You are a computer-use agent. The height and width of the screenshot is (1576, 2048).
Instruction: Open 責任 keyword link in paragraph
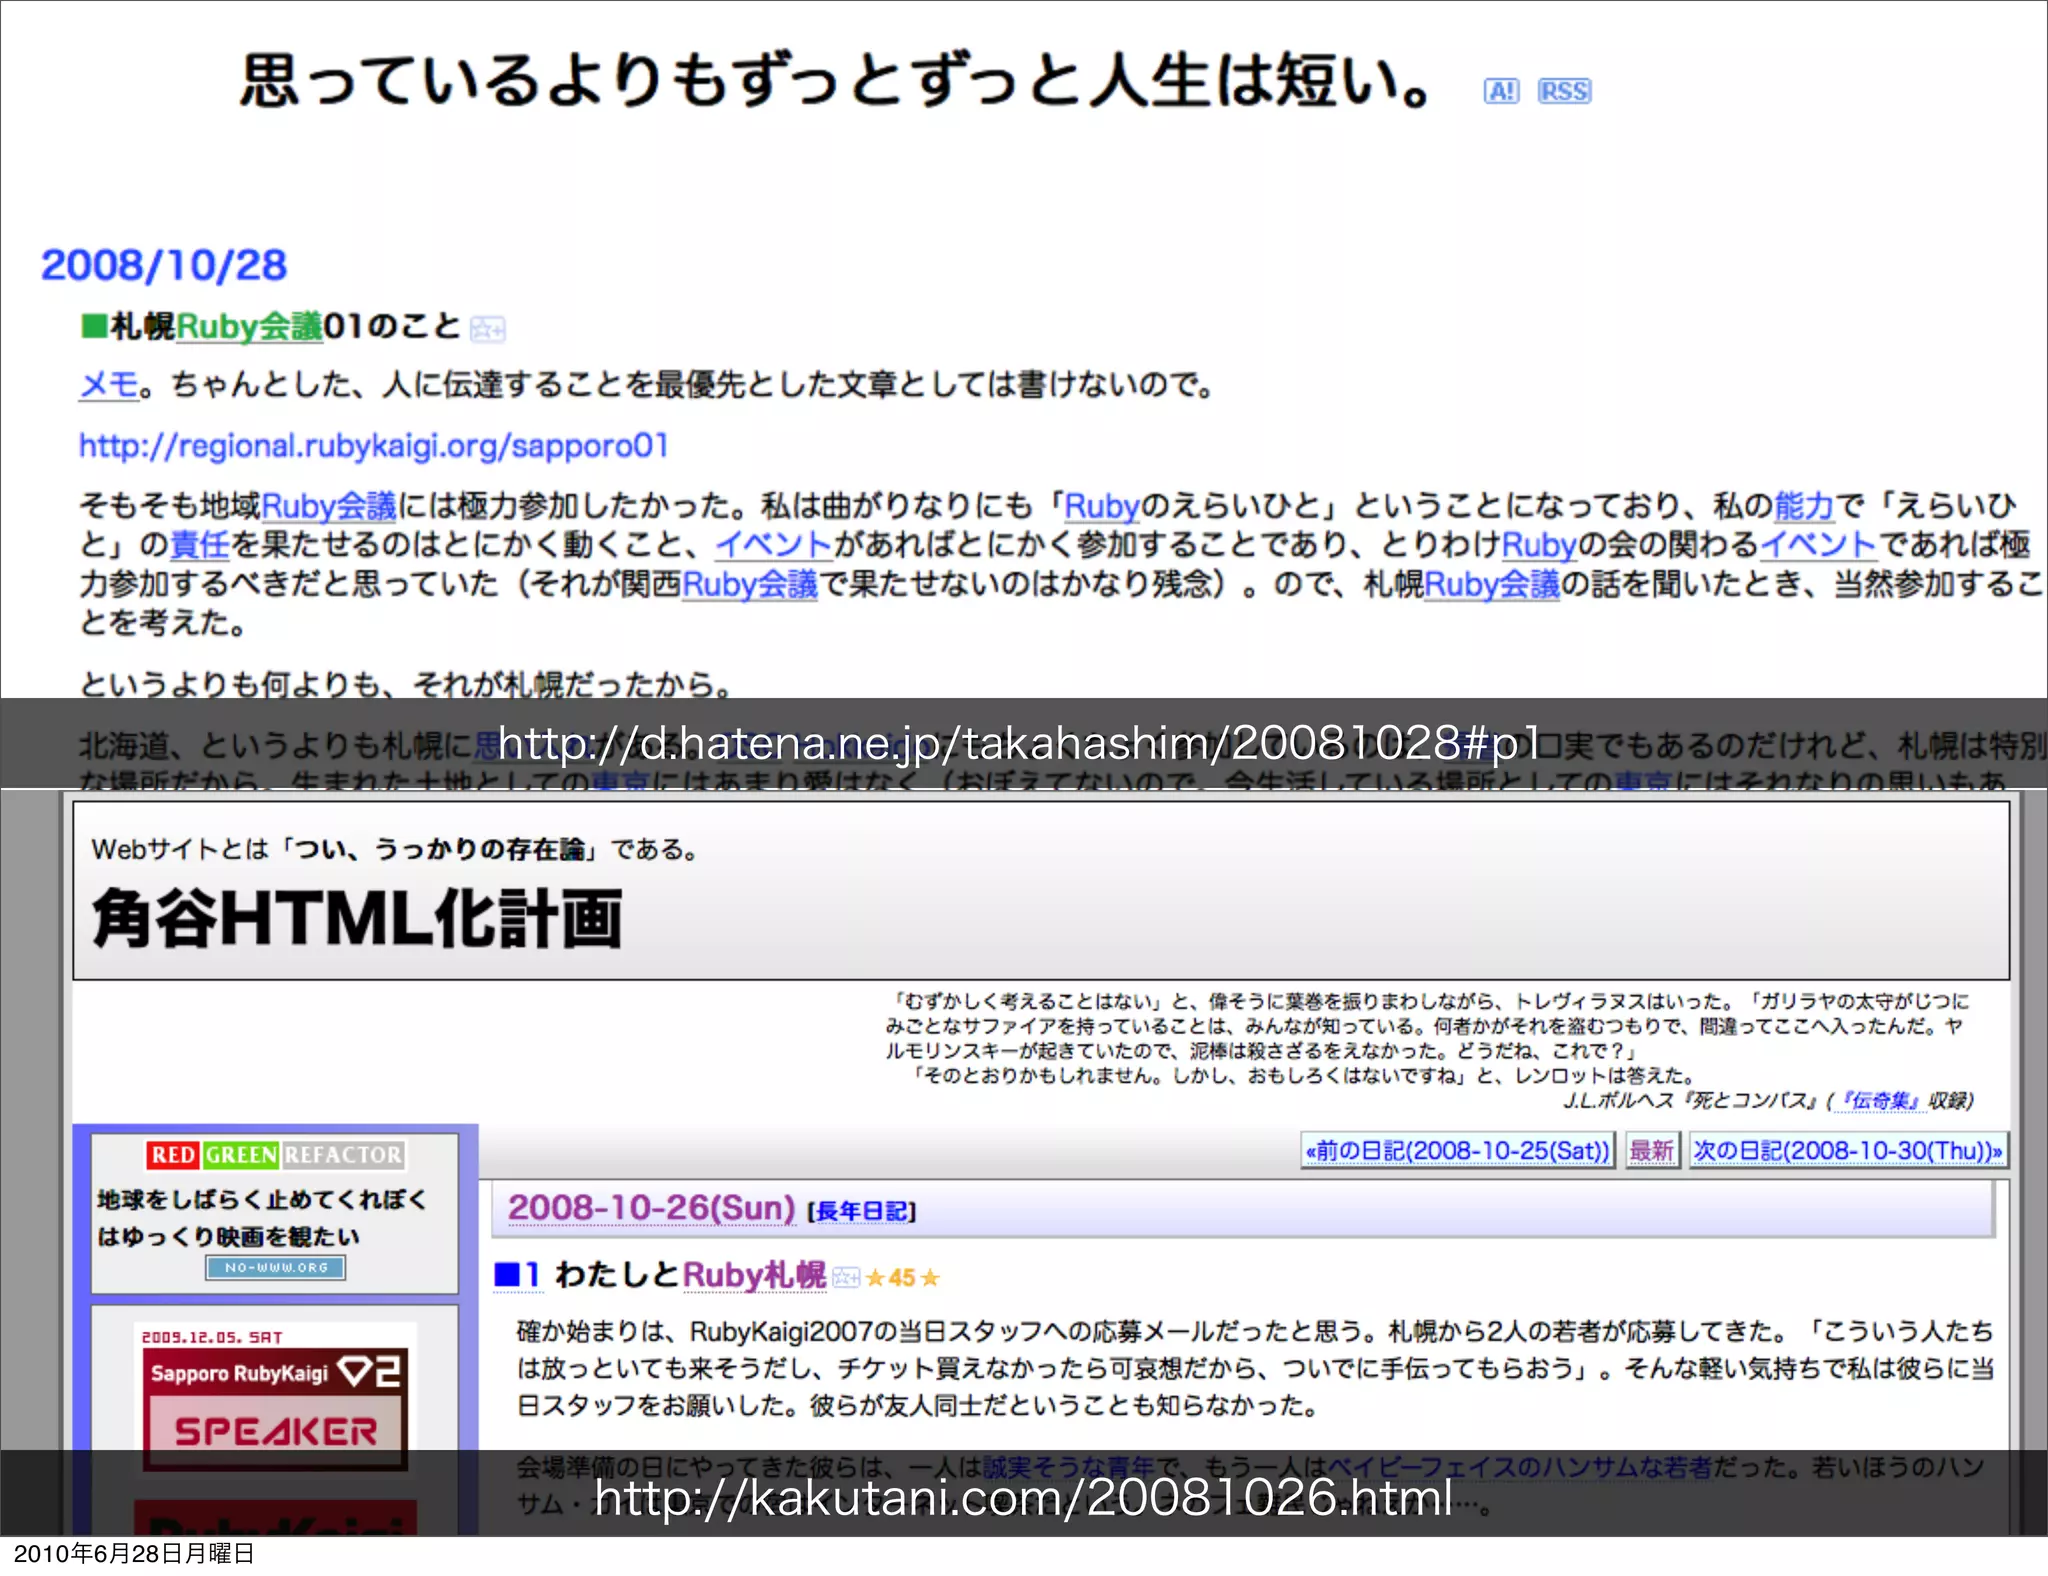[x=201, y=545]
